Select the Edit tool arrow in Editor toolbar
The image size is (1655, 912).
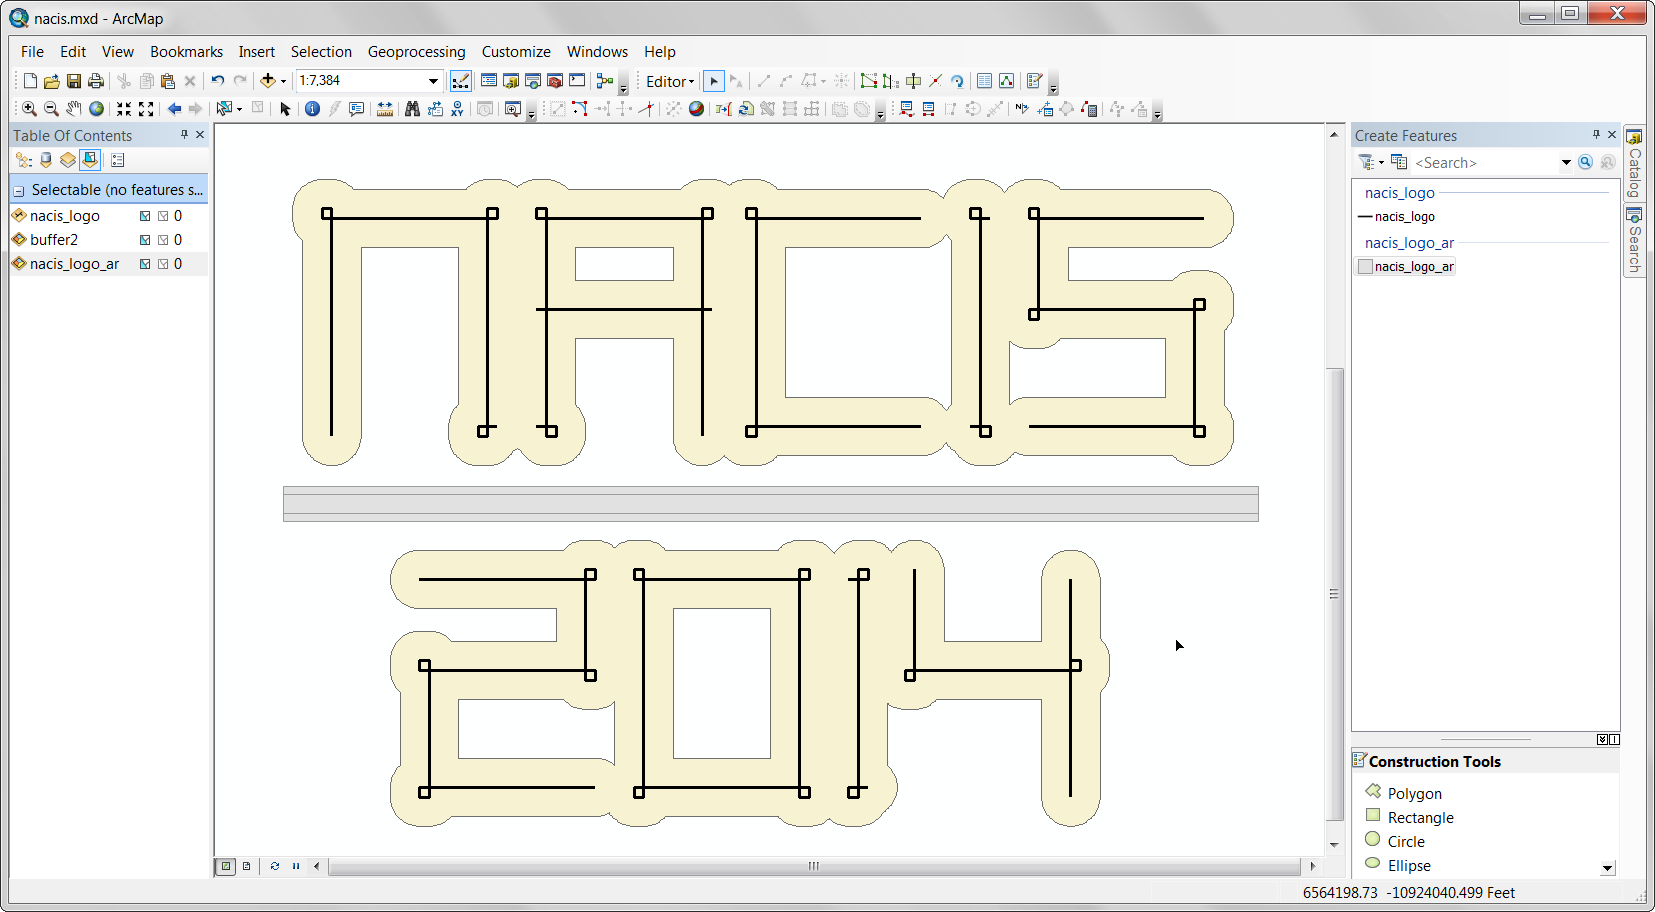coord(713,81)
